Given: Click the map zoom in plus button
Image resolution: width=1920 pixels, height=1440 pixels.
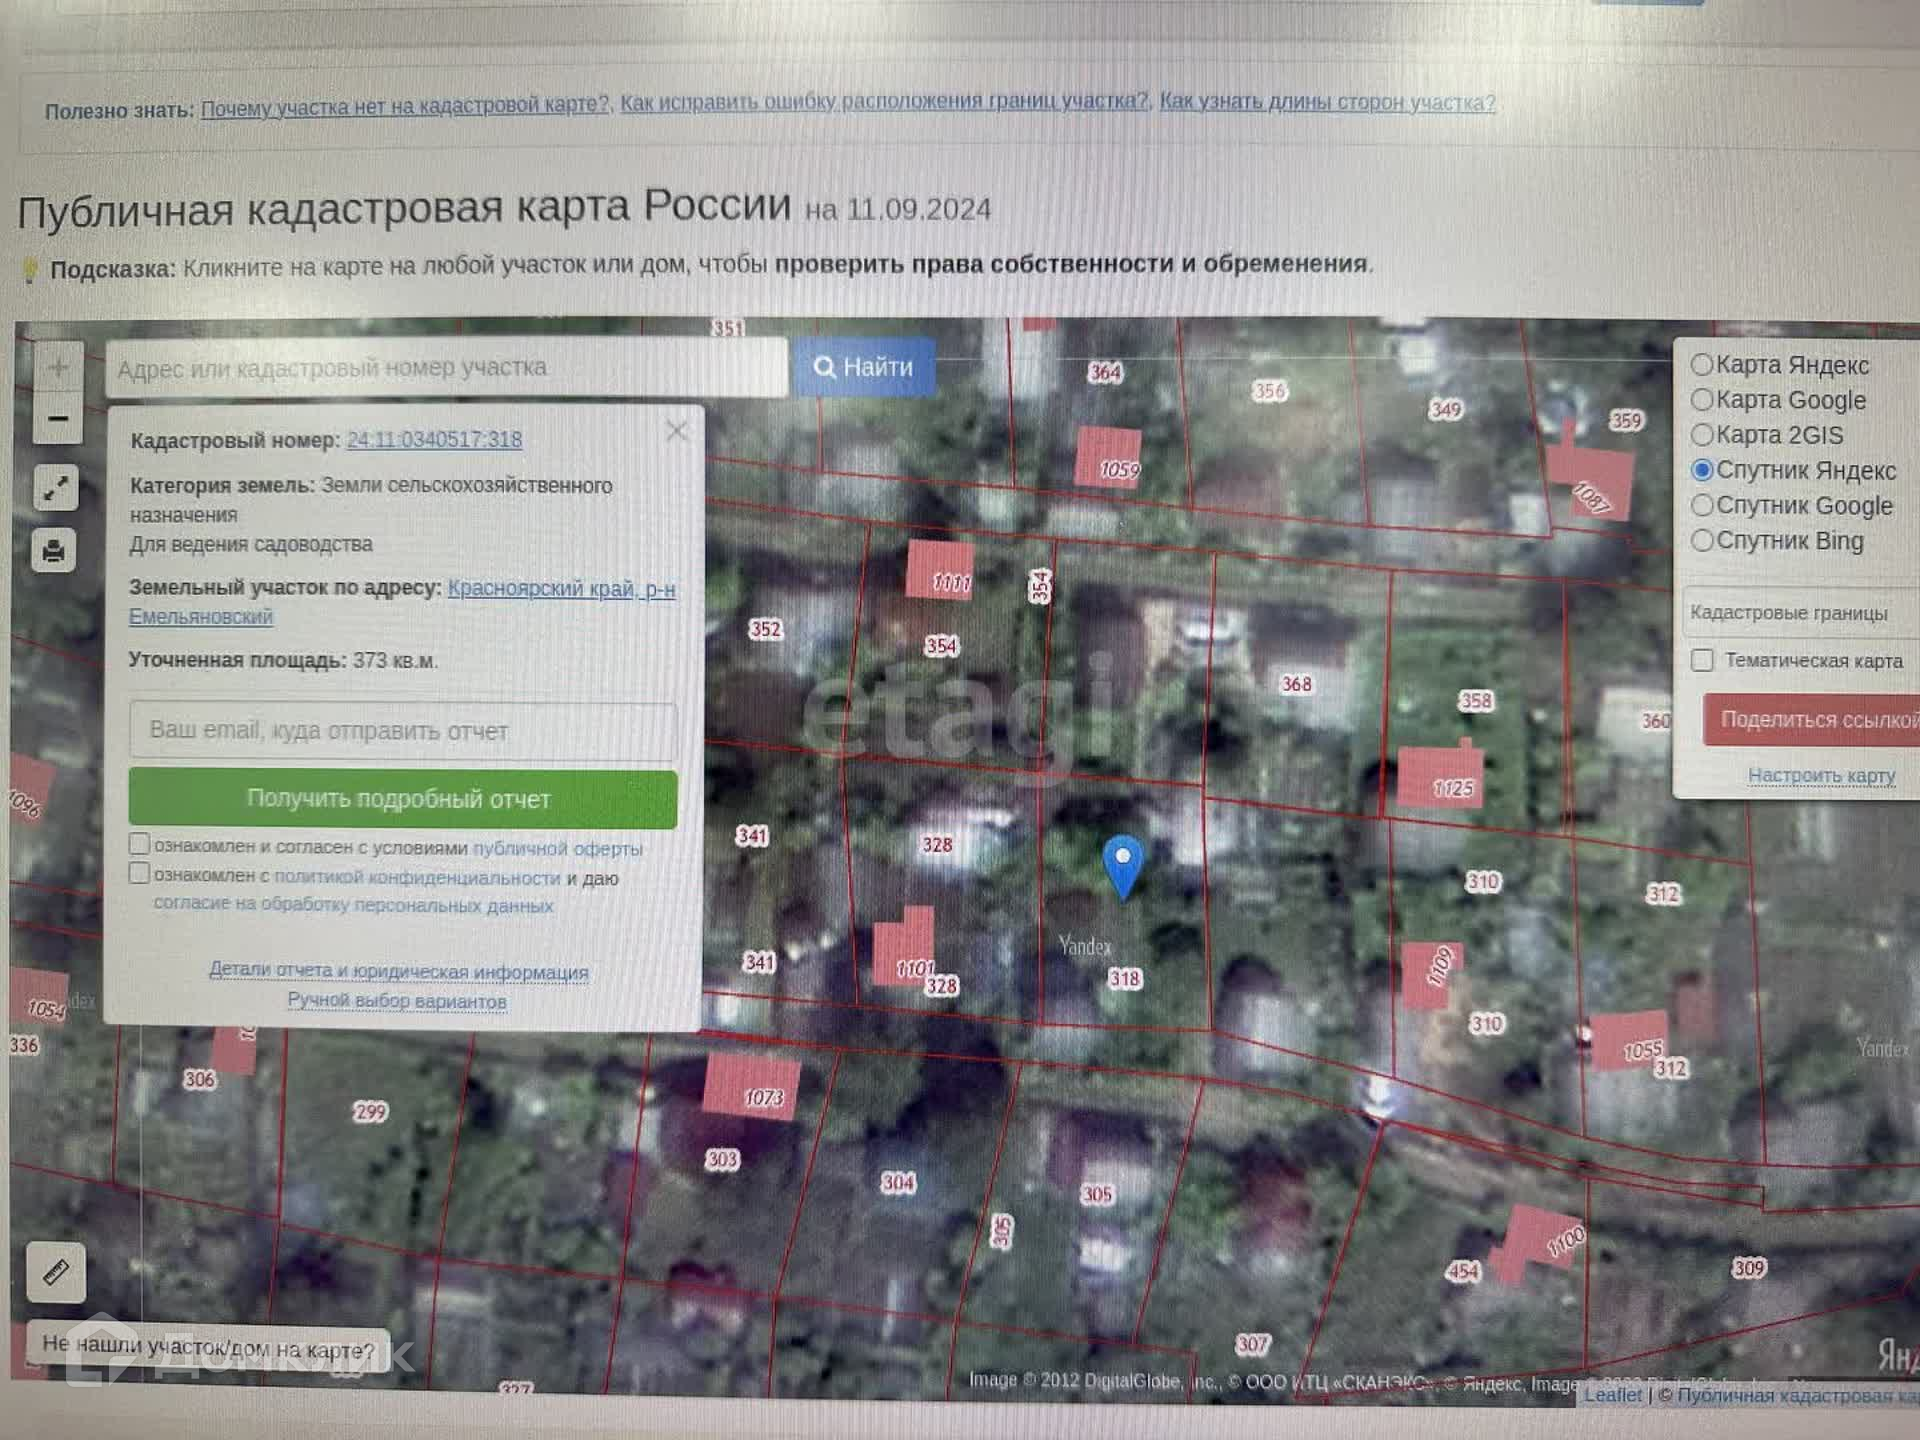Looking at the screenshot, I should tap(58, 367).
